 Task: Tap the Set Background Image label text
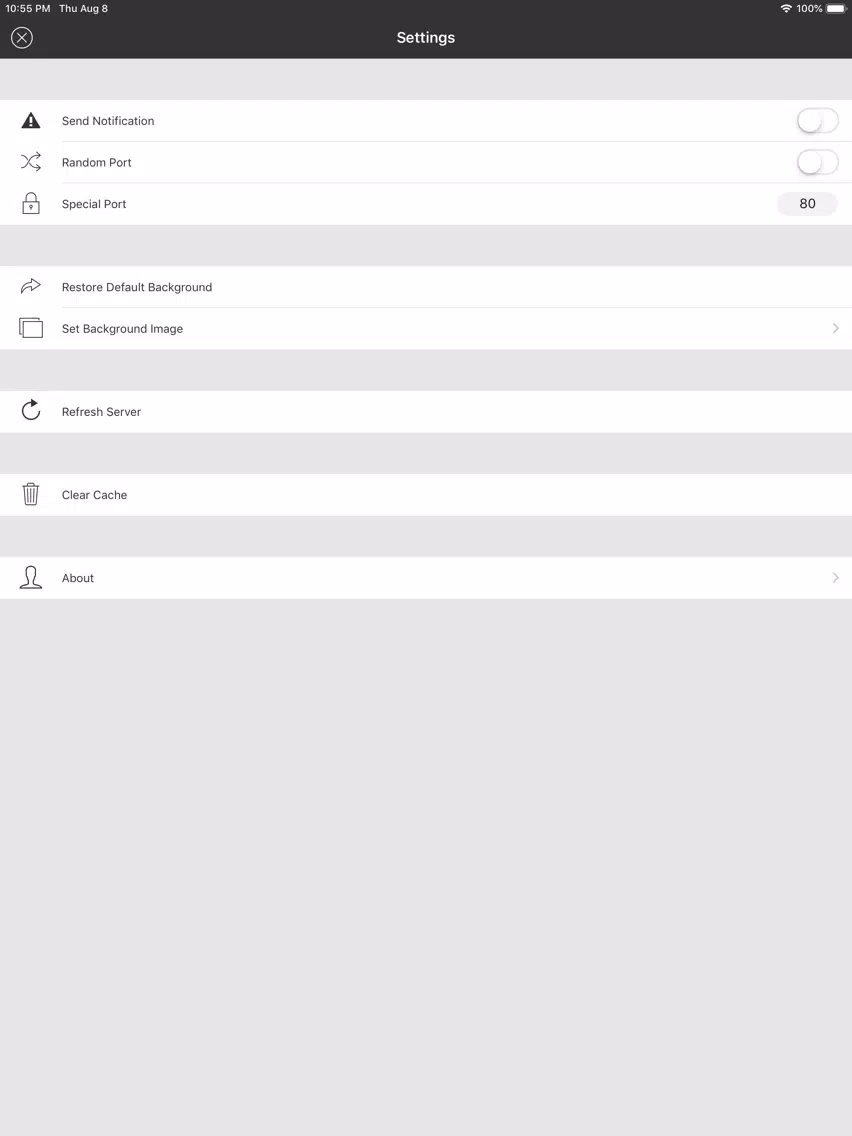click(x=122, y=329)
